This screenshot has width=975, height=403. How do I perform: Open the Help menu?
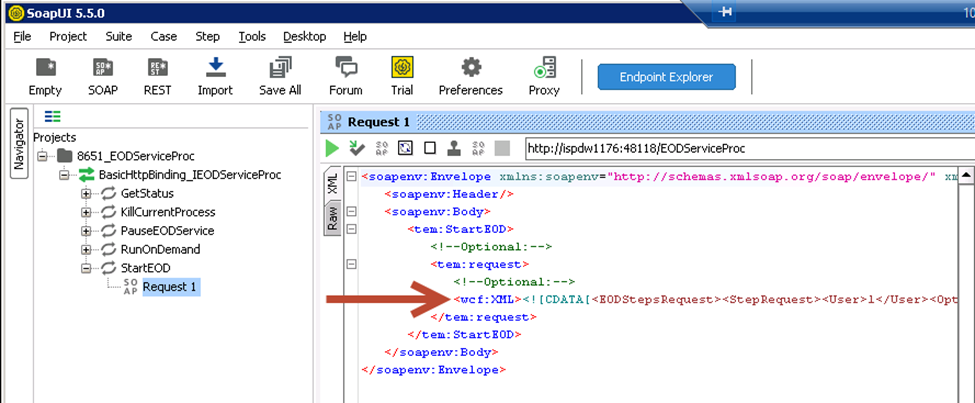pos(355,37)
